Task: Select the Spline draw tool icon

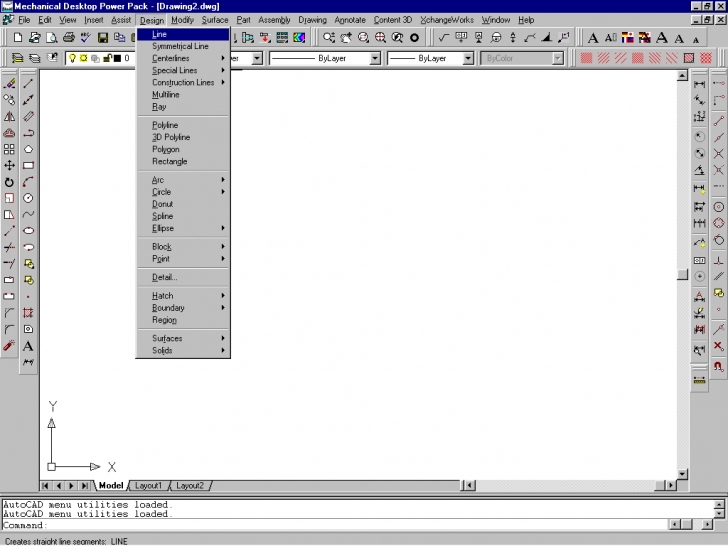Action: click(28, 214)
